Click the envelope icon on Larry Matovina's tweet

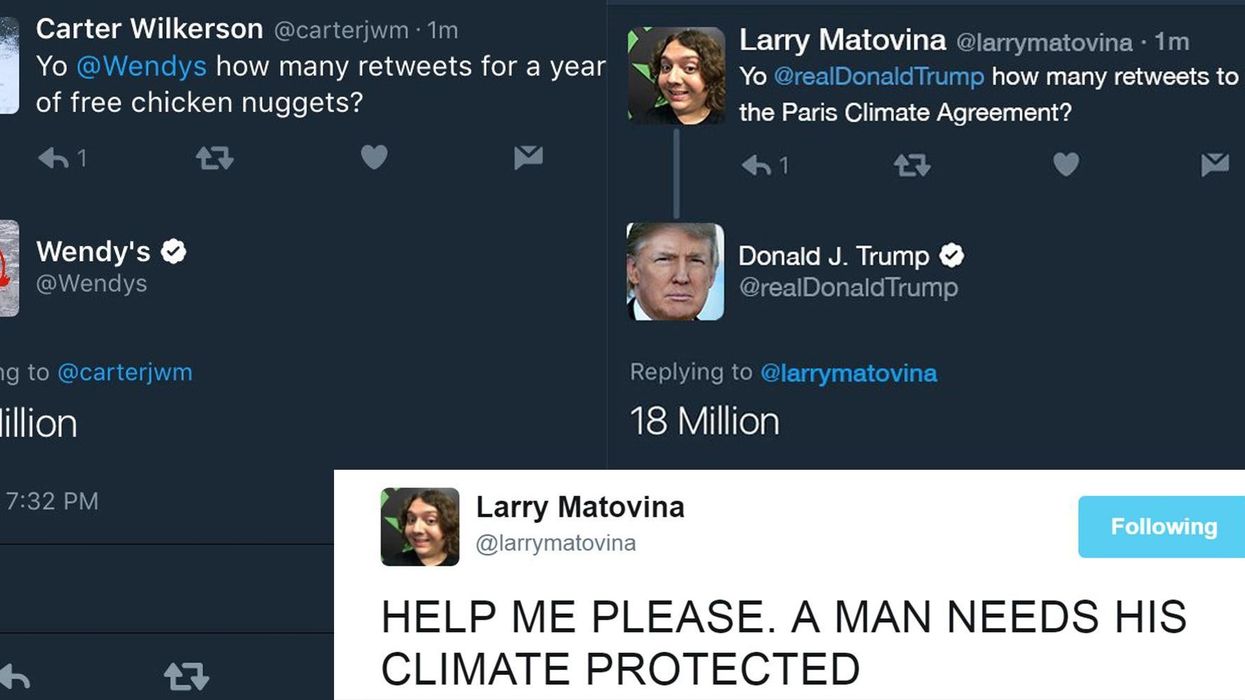coord(1215,163)
